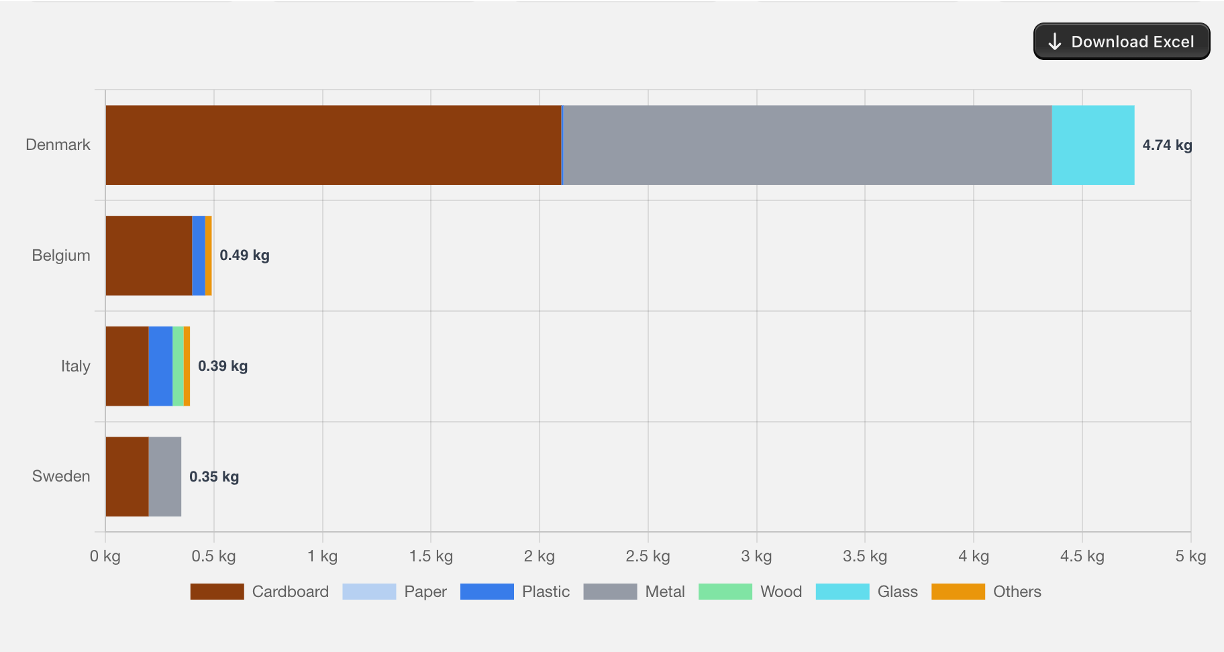Click the Wood legend color swatch
Screen dimensions: 1224x652
point(725,591)
